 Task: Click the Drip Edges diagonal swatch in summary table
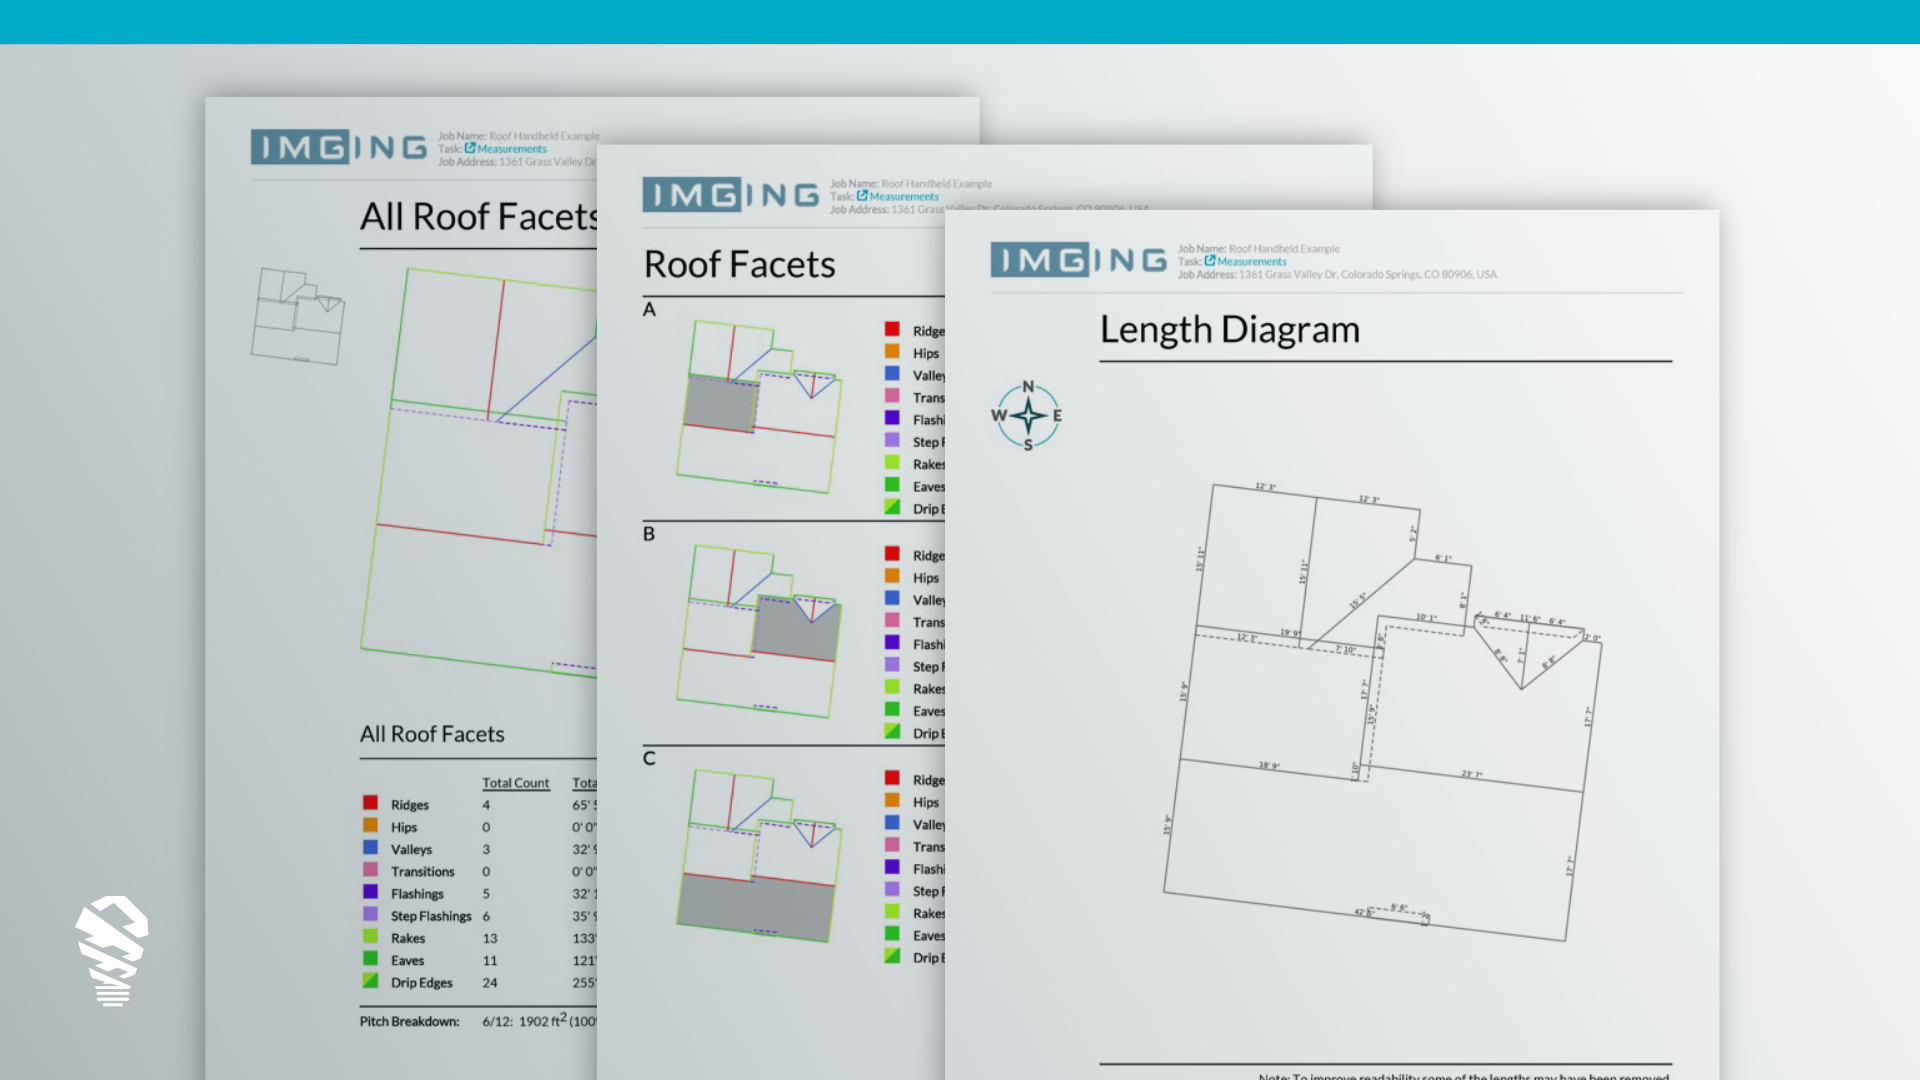370,981
